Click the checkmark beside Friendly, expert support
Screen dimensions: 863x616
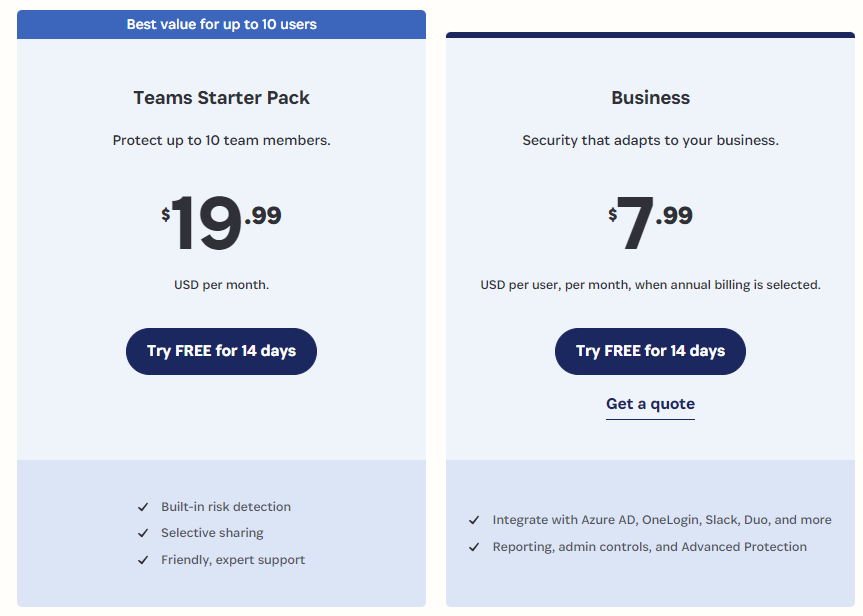tap(143, 560)
